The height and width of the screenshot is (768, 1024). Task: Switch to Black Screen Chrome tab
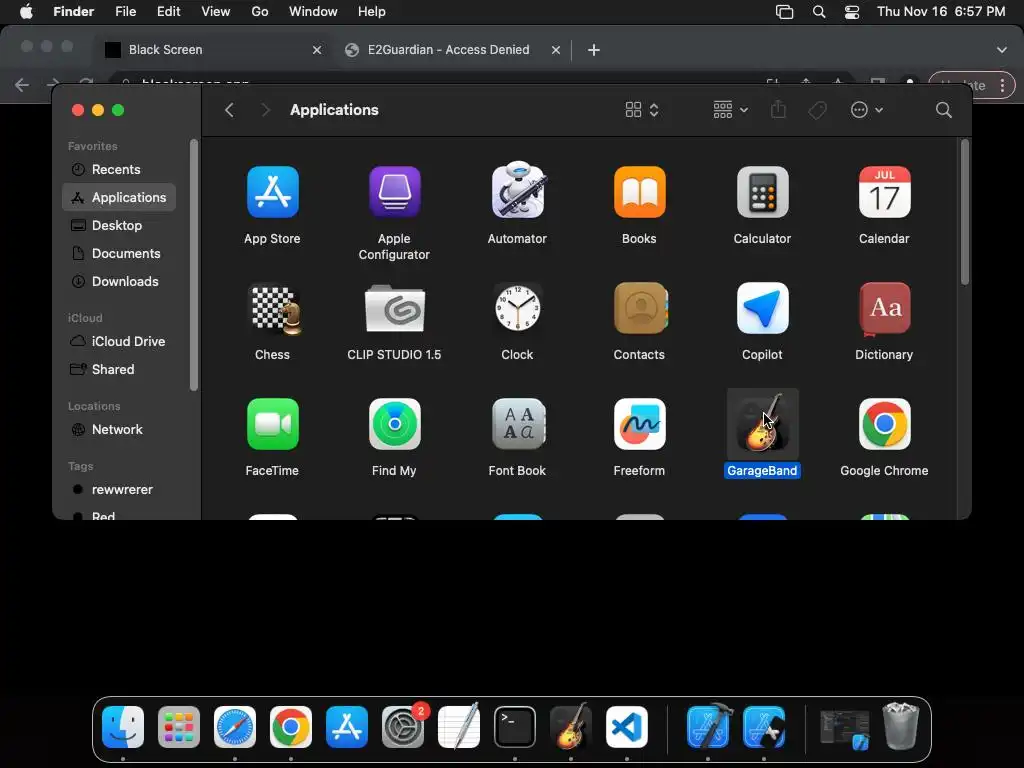pos(212,50)
